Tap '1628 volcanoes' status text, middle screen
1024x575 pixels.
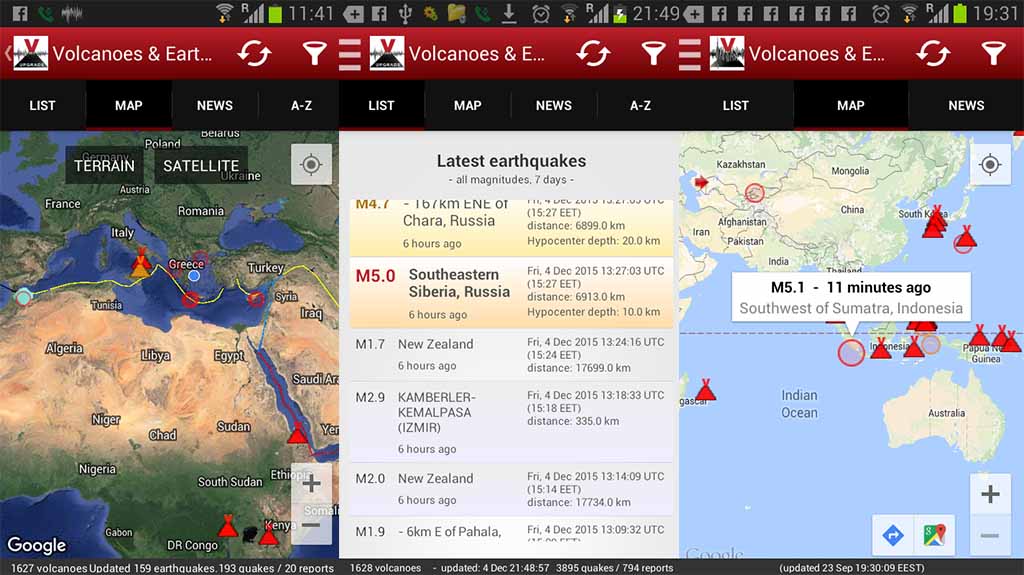click(x=385, y=568)
